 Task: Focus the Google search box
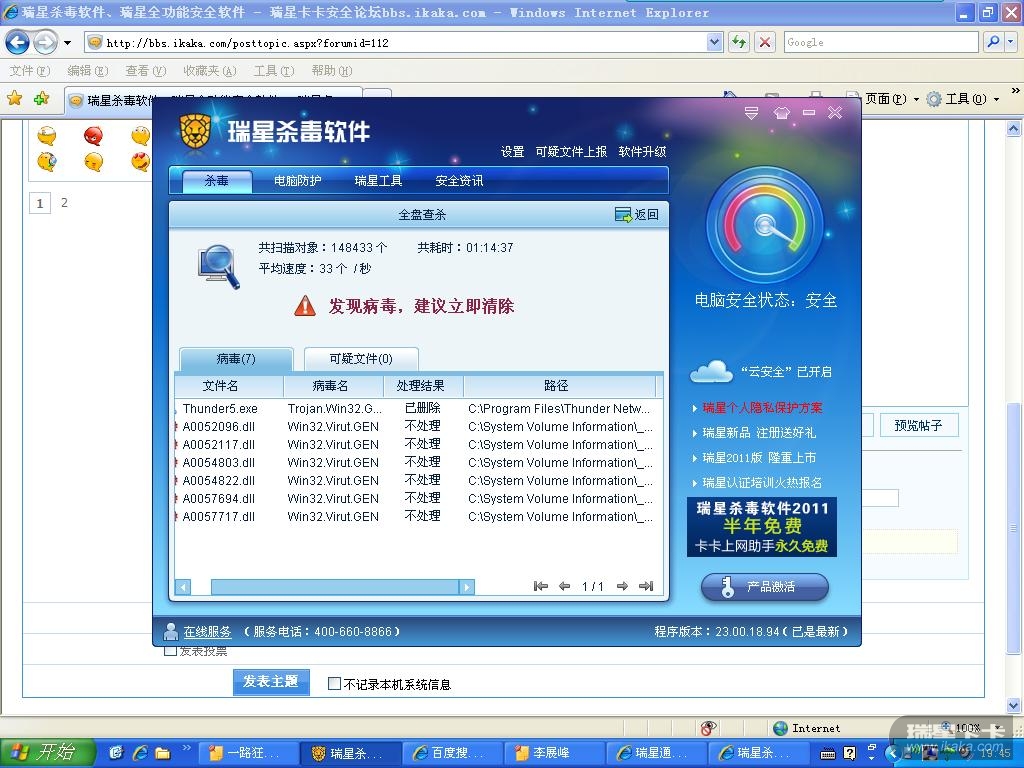pyautogui.click(x=881, y=42)
